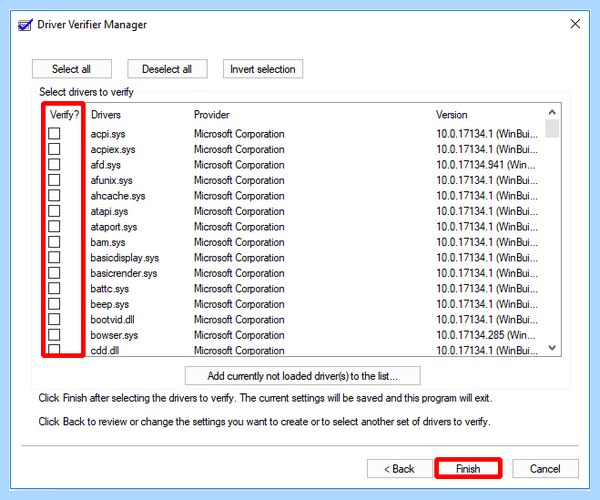Click the scroll up arrow in driver list

pyautogui.click(x=552, y=112)
